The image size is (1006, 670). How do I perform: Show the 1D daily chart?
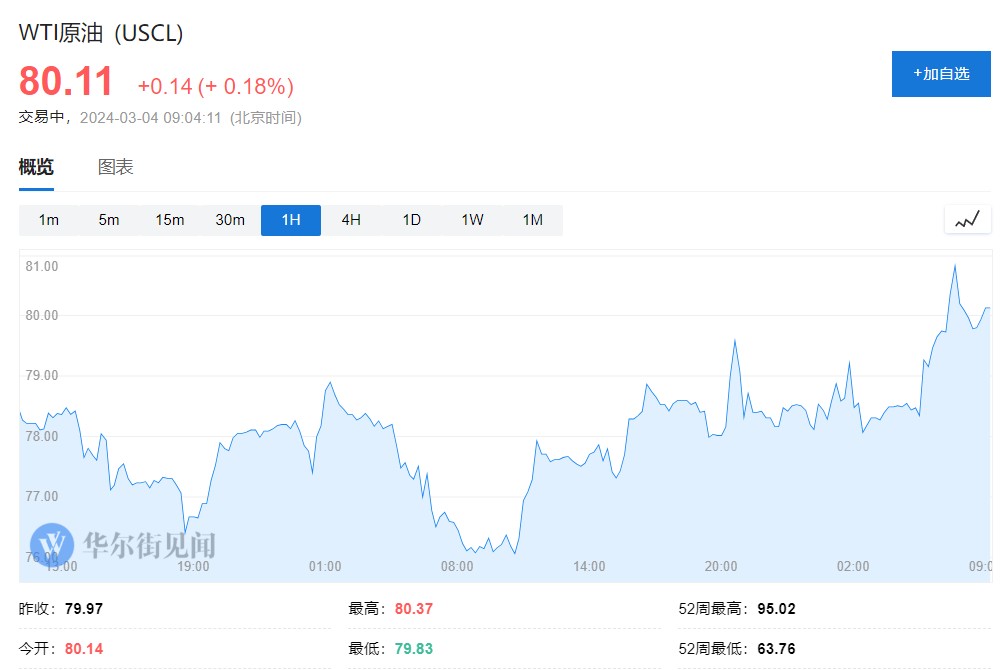click(x=411, y=220)
